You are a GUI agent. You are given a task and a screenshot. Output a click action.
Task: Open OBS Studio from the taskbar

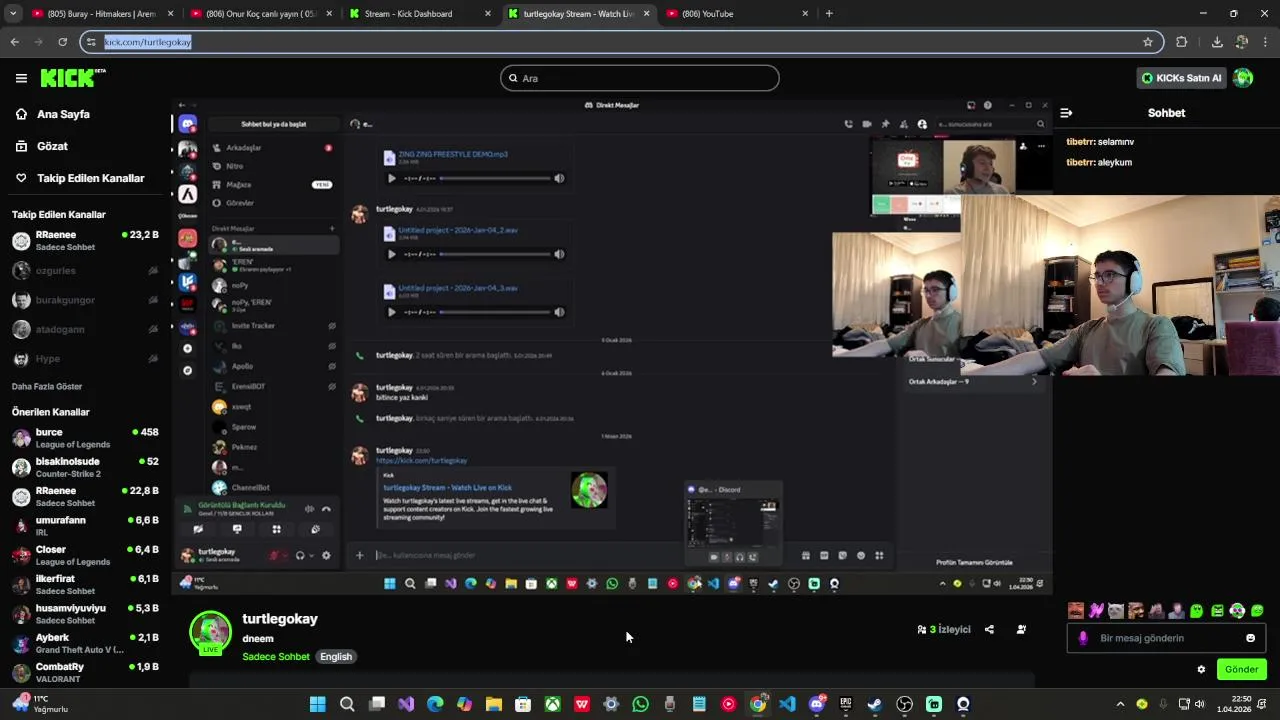904,704
